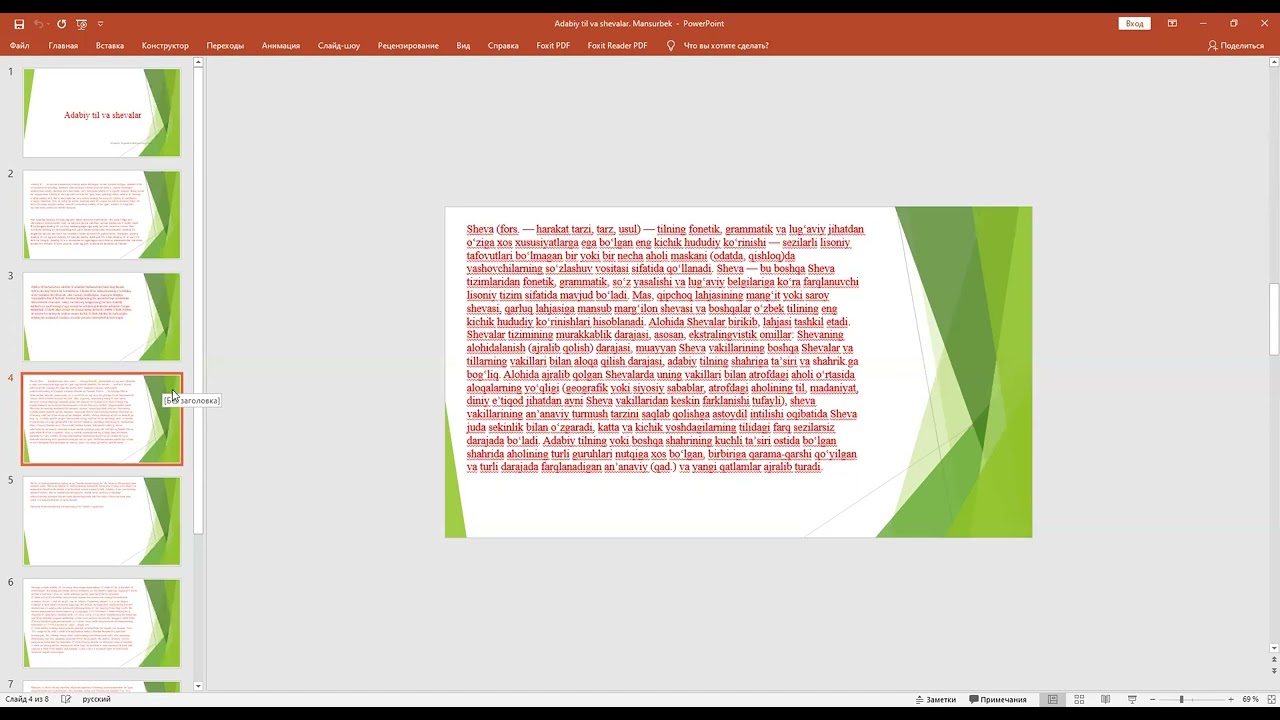Click the thumbnail pane scroll-up arrow
This screenshot has width=1280, height=720.
pyautogui.click(x=198, y=63)
